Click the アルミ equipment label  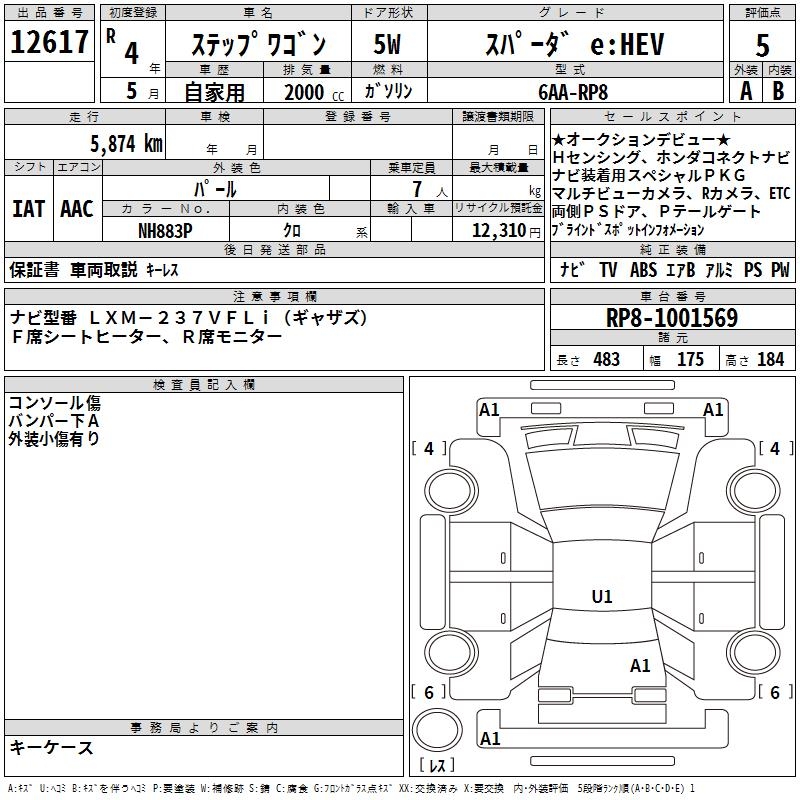coord(719,269)
